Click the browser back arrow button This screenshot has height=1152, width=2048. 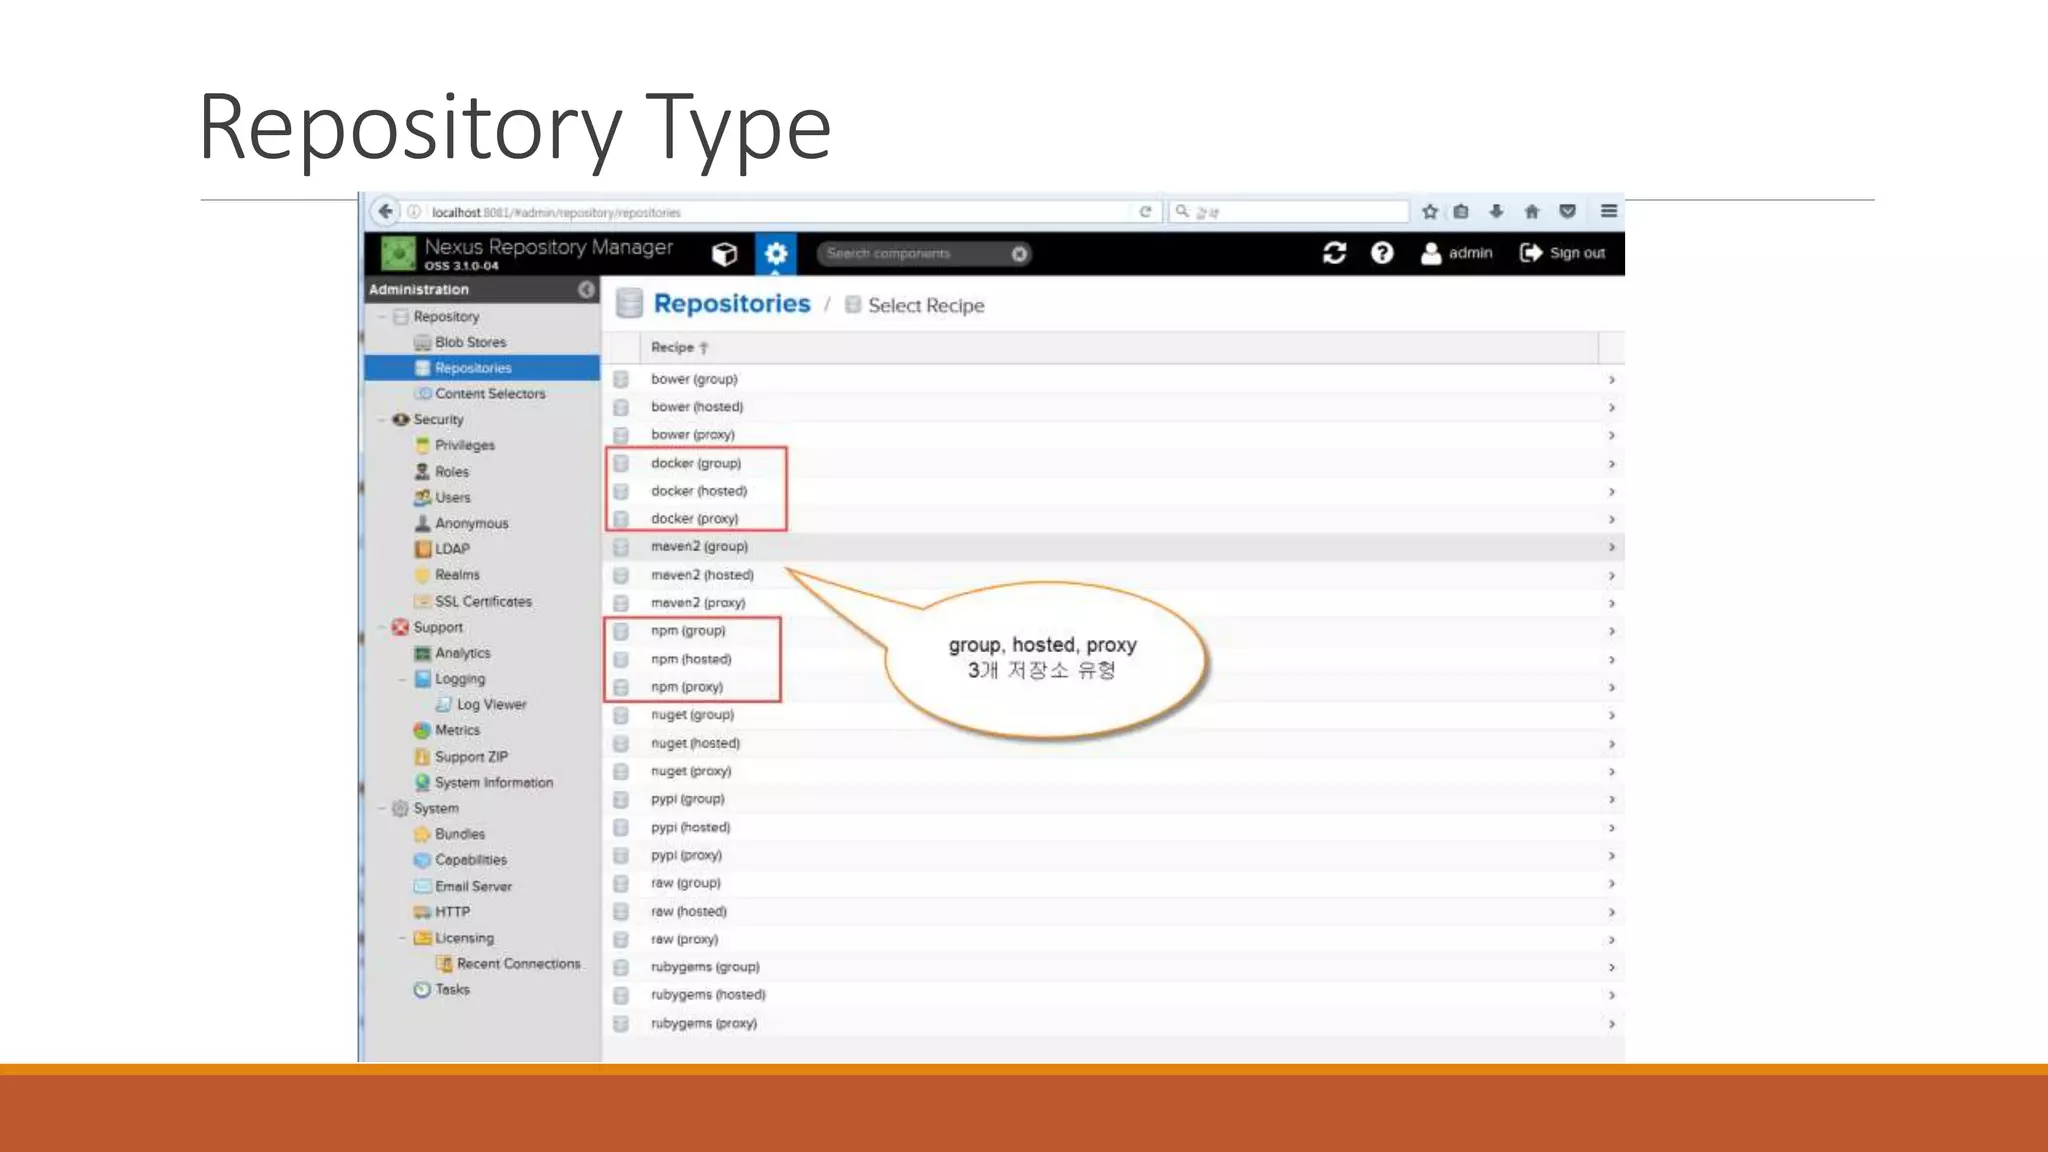coord(385,212)
